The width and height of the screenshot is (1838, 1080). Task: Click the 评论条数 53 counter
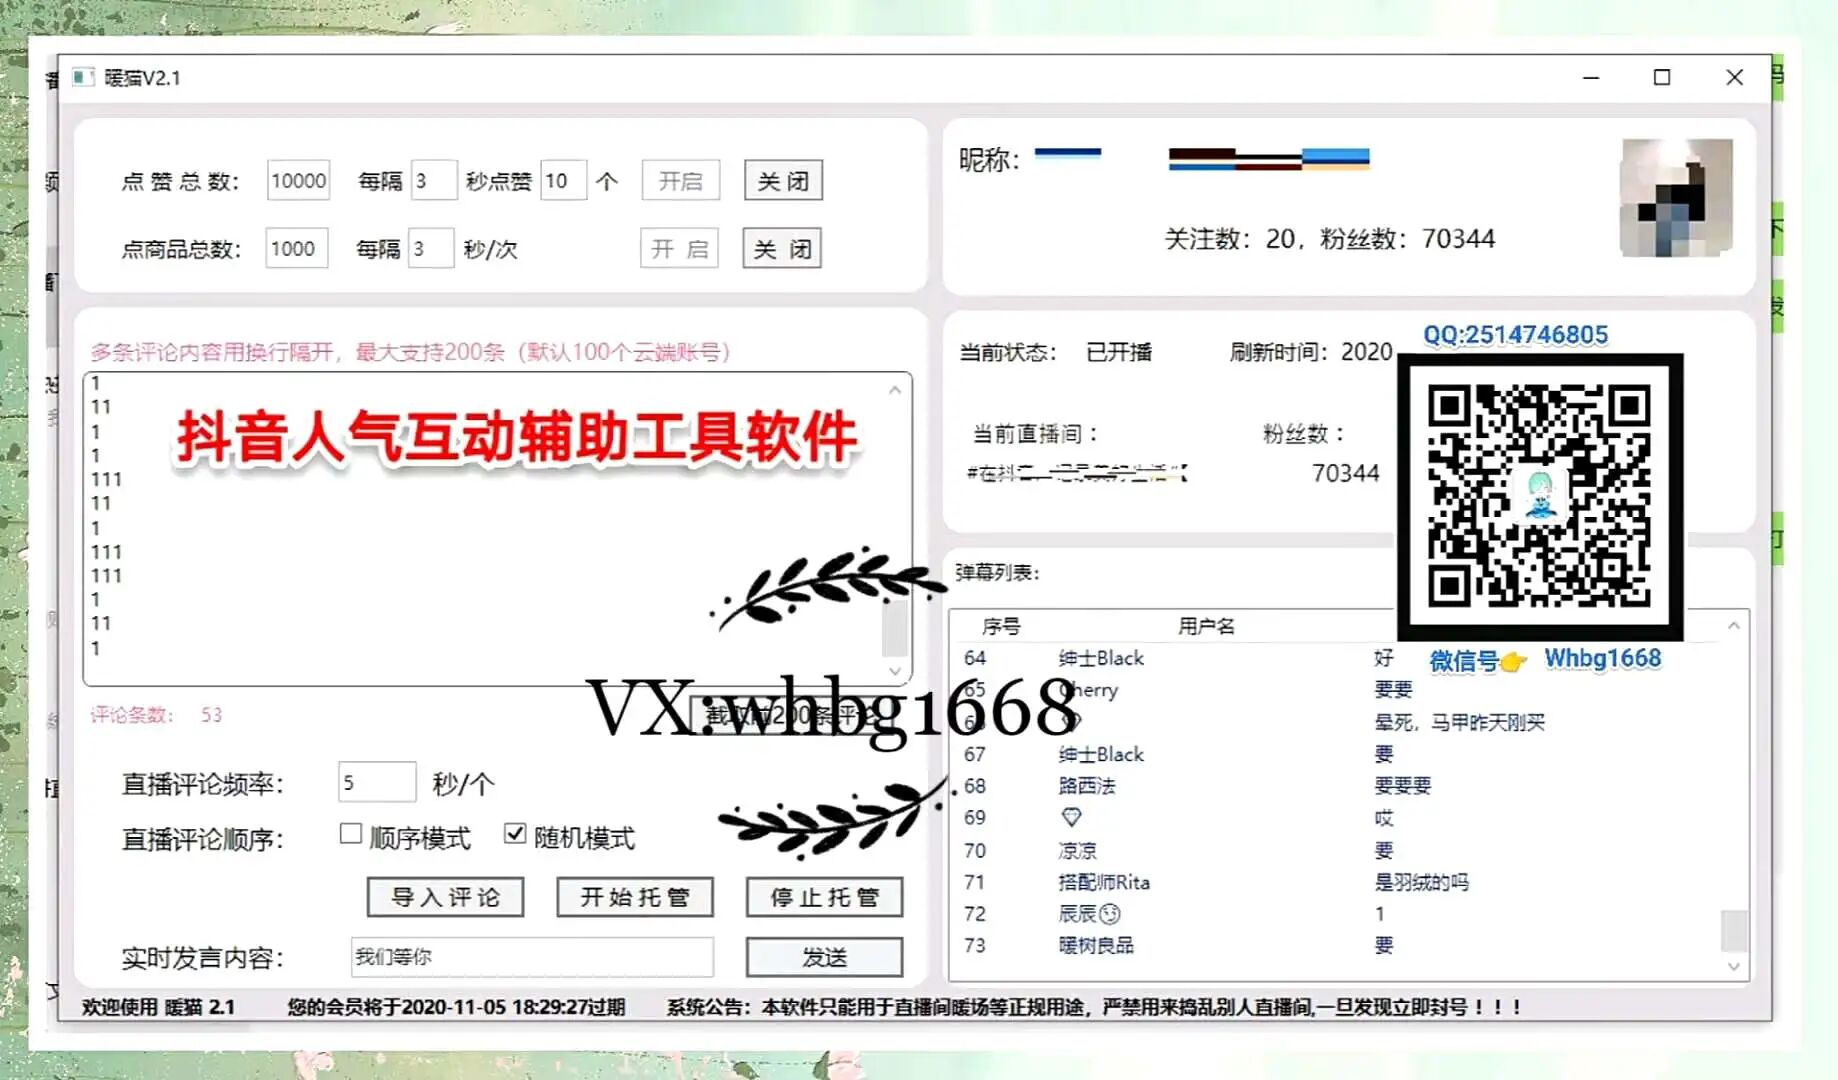point(156,715)
